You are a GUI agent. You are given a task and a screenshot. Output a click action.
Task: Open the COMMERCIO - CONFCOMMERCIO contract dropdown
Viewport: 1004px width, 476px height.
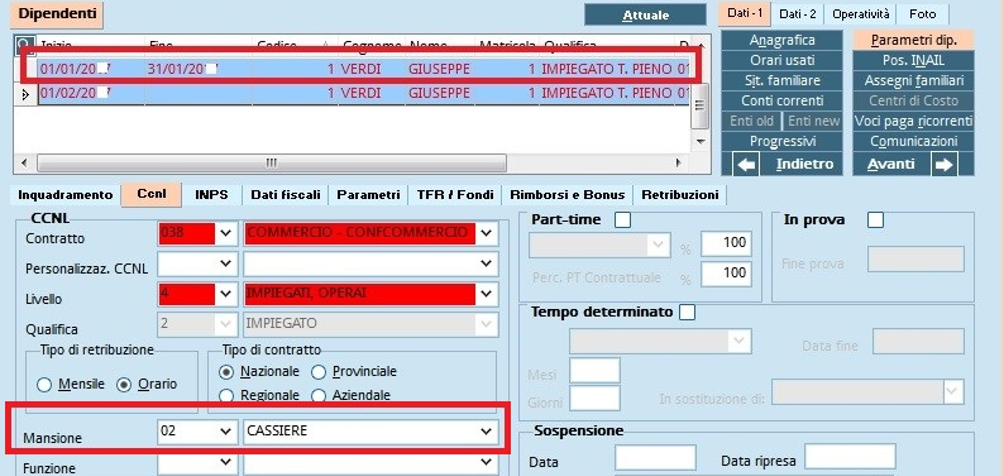point(487,233)
